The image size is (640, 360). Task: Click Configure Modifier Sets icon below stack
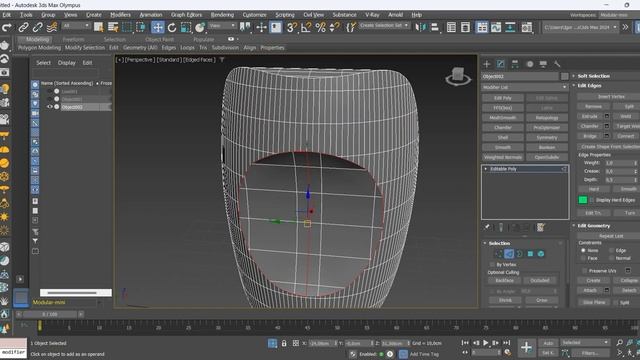click(x=541, y=228)
